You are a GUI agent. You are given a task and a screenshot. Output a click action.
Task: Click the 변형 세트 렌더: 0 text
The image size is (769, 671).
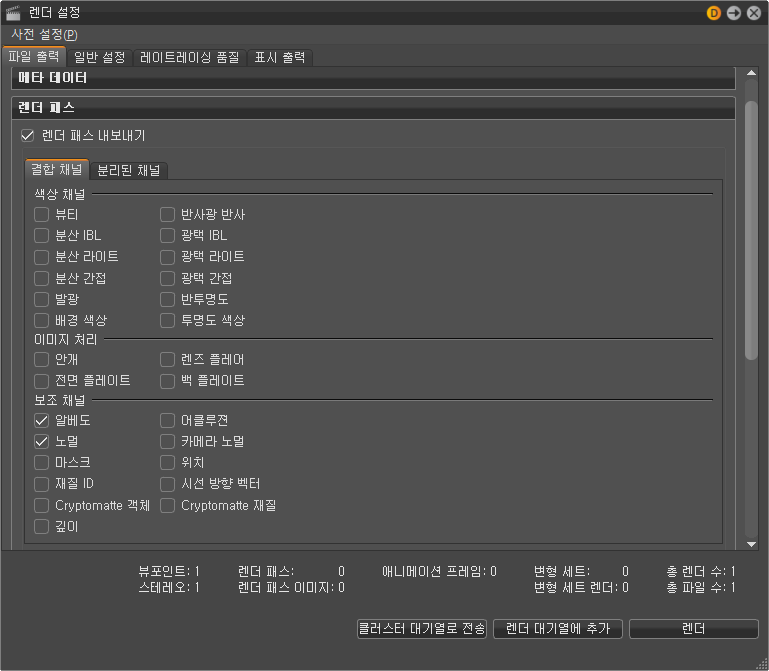click(581, 588)
